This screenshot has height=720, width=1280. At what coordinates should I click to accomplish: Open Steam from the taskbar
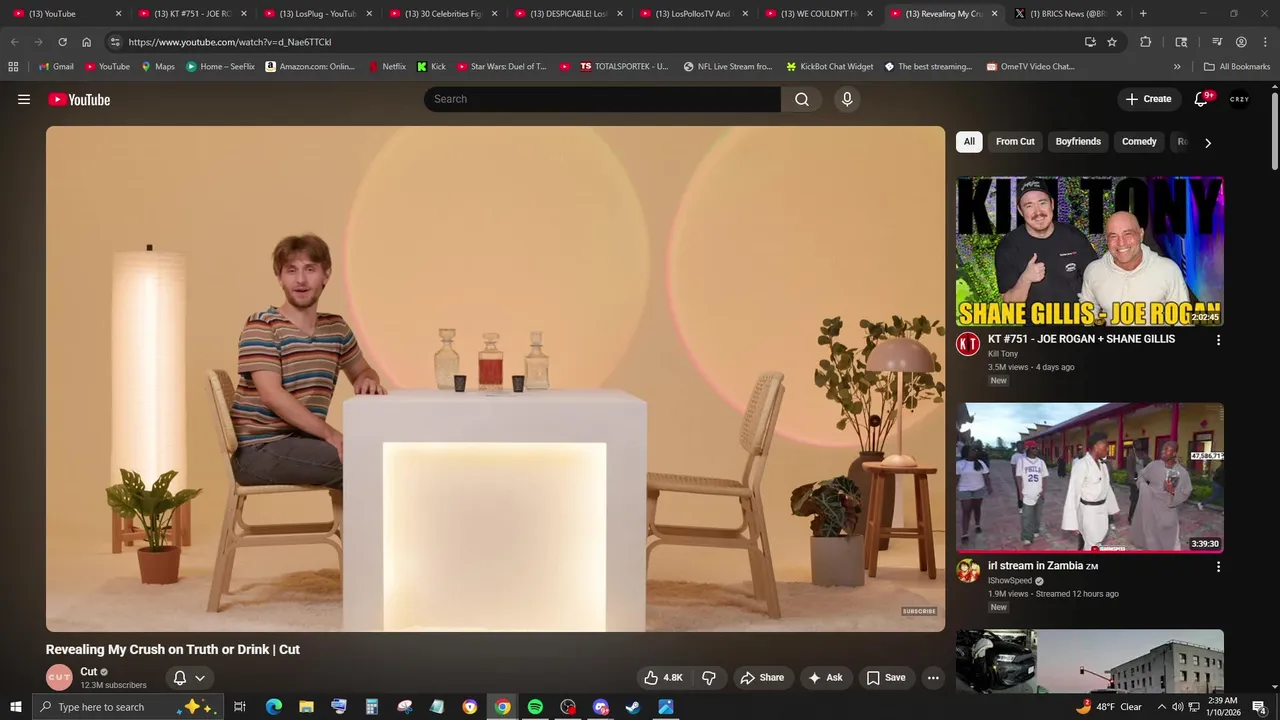point(633,707)
